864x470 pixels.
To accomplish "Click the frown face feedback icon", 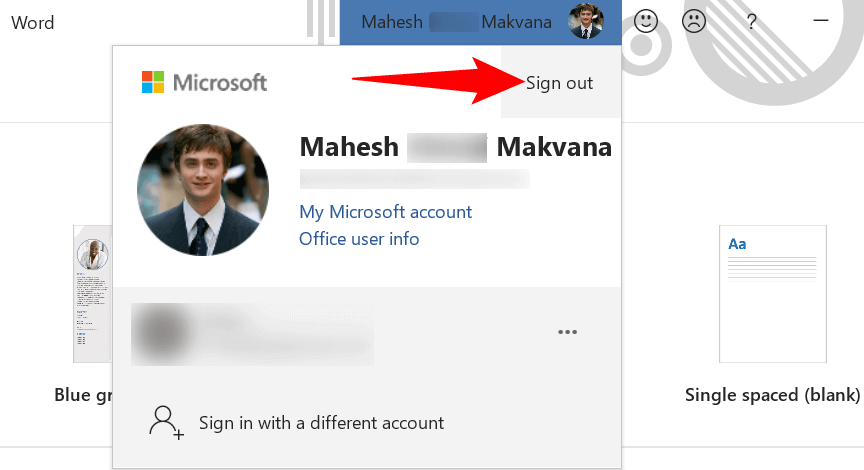I will click(694, 21).
